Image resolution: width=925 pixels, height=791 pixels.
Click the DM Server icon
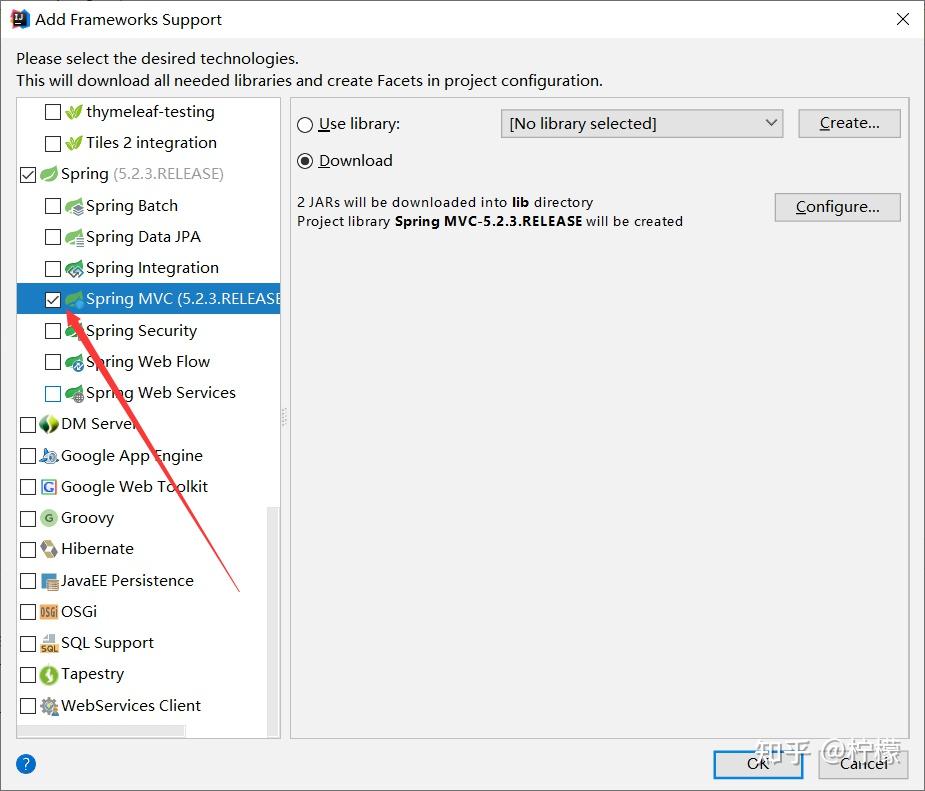click(49, 424)
